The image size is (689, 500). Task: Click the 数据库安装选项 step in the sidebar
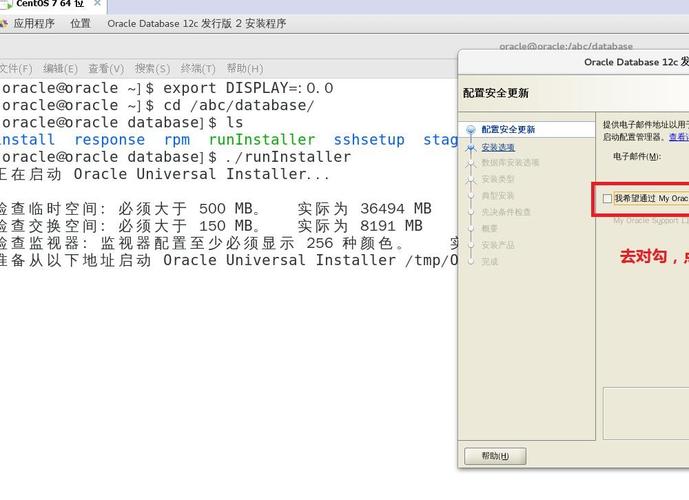[x=510, y=163]
